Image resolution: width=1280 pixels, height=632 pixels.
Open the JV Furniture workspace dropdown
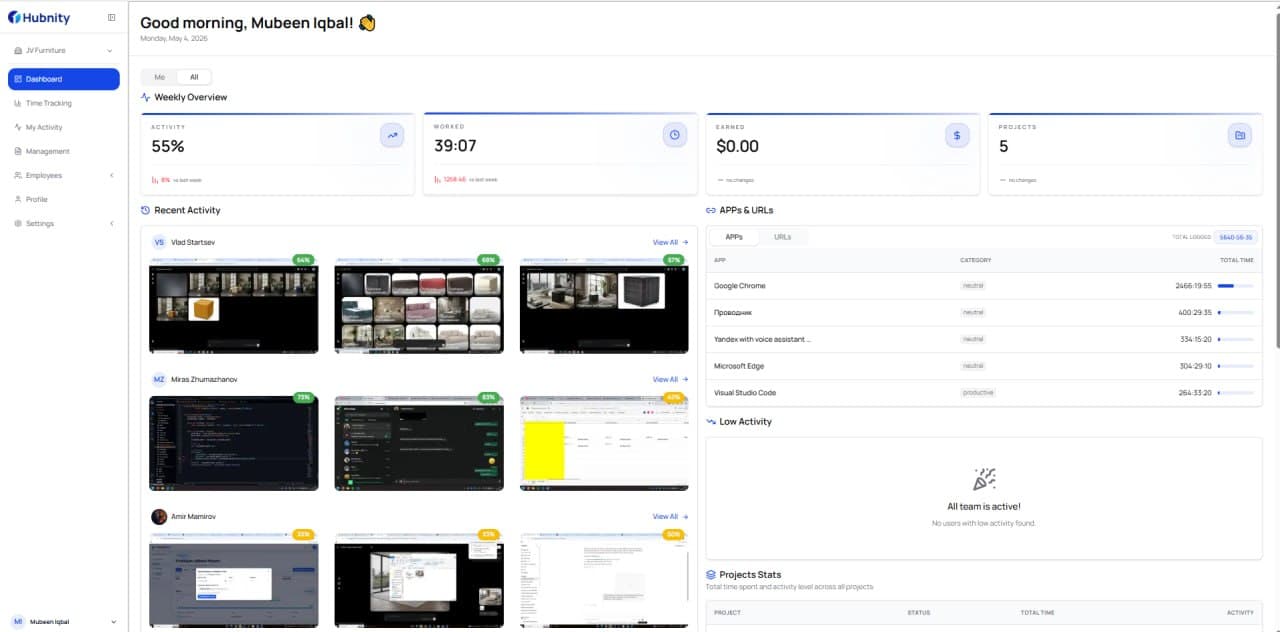pos(64,50)
